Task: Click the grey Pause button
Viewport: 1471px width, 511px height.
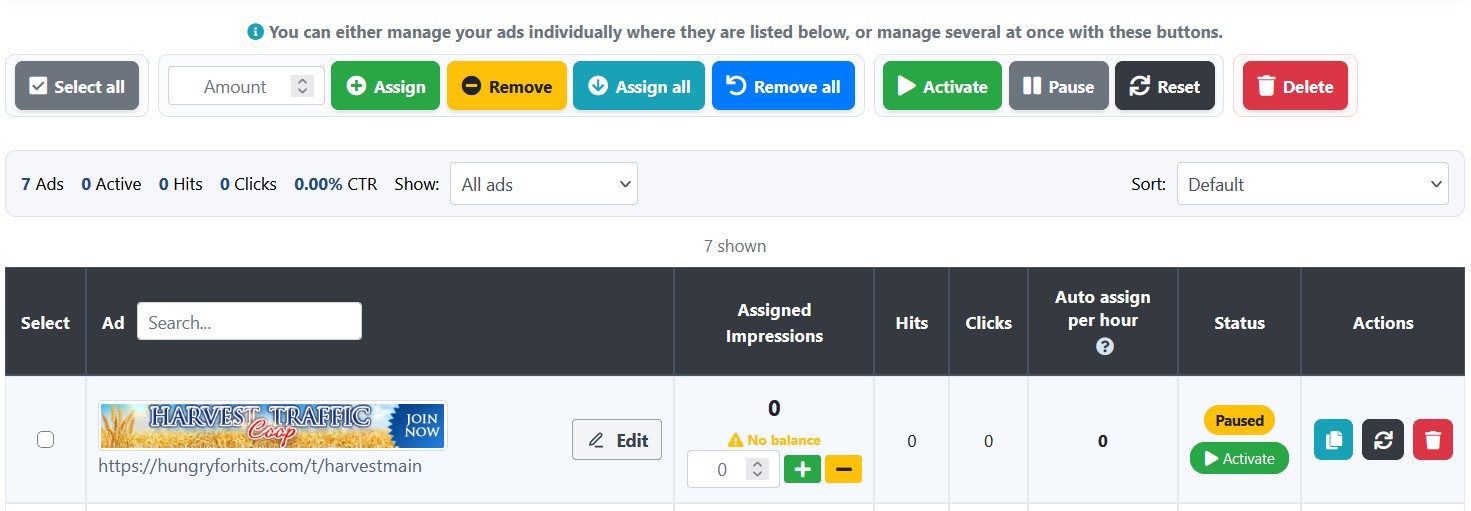Action: coord(1058,86)
